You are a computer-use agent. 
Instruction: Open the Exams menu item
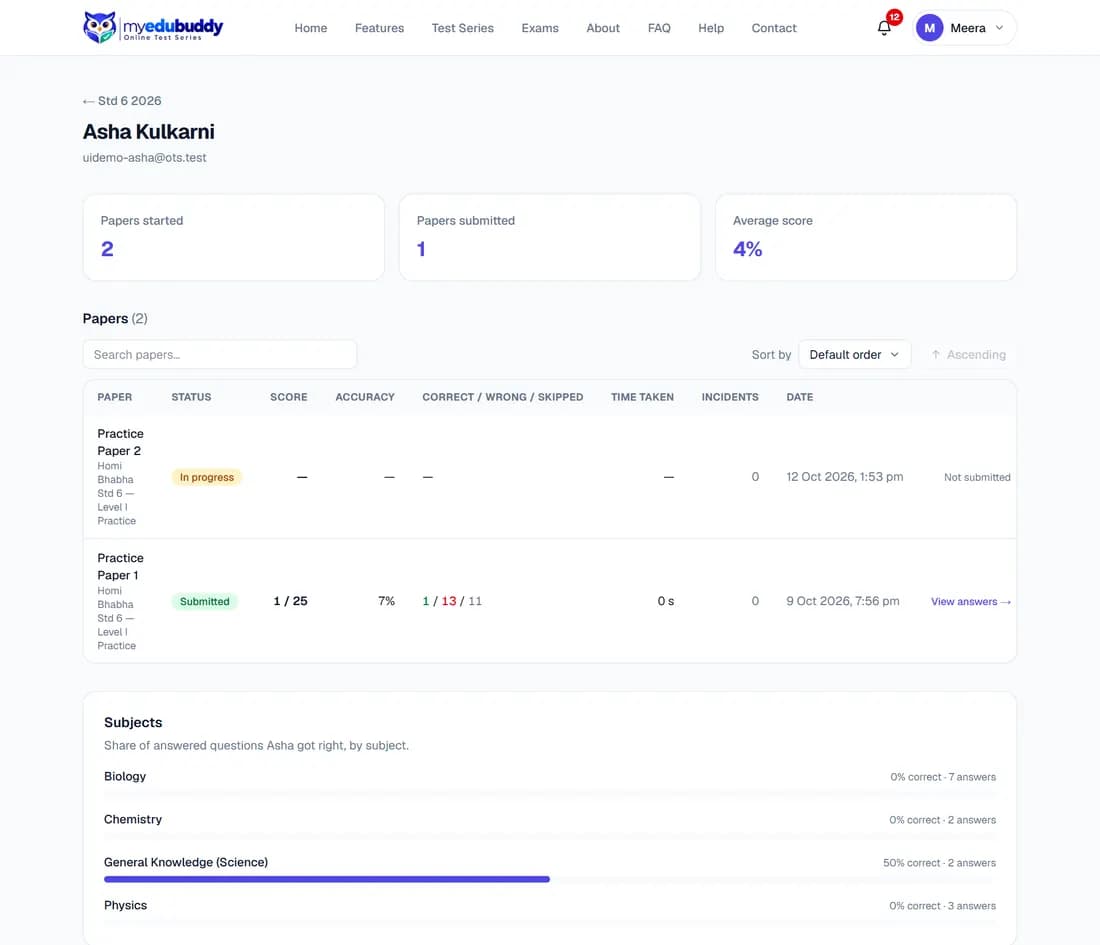[x=540, y=28]
